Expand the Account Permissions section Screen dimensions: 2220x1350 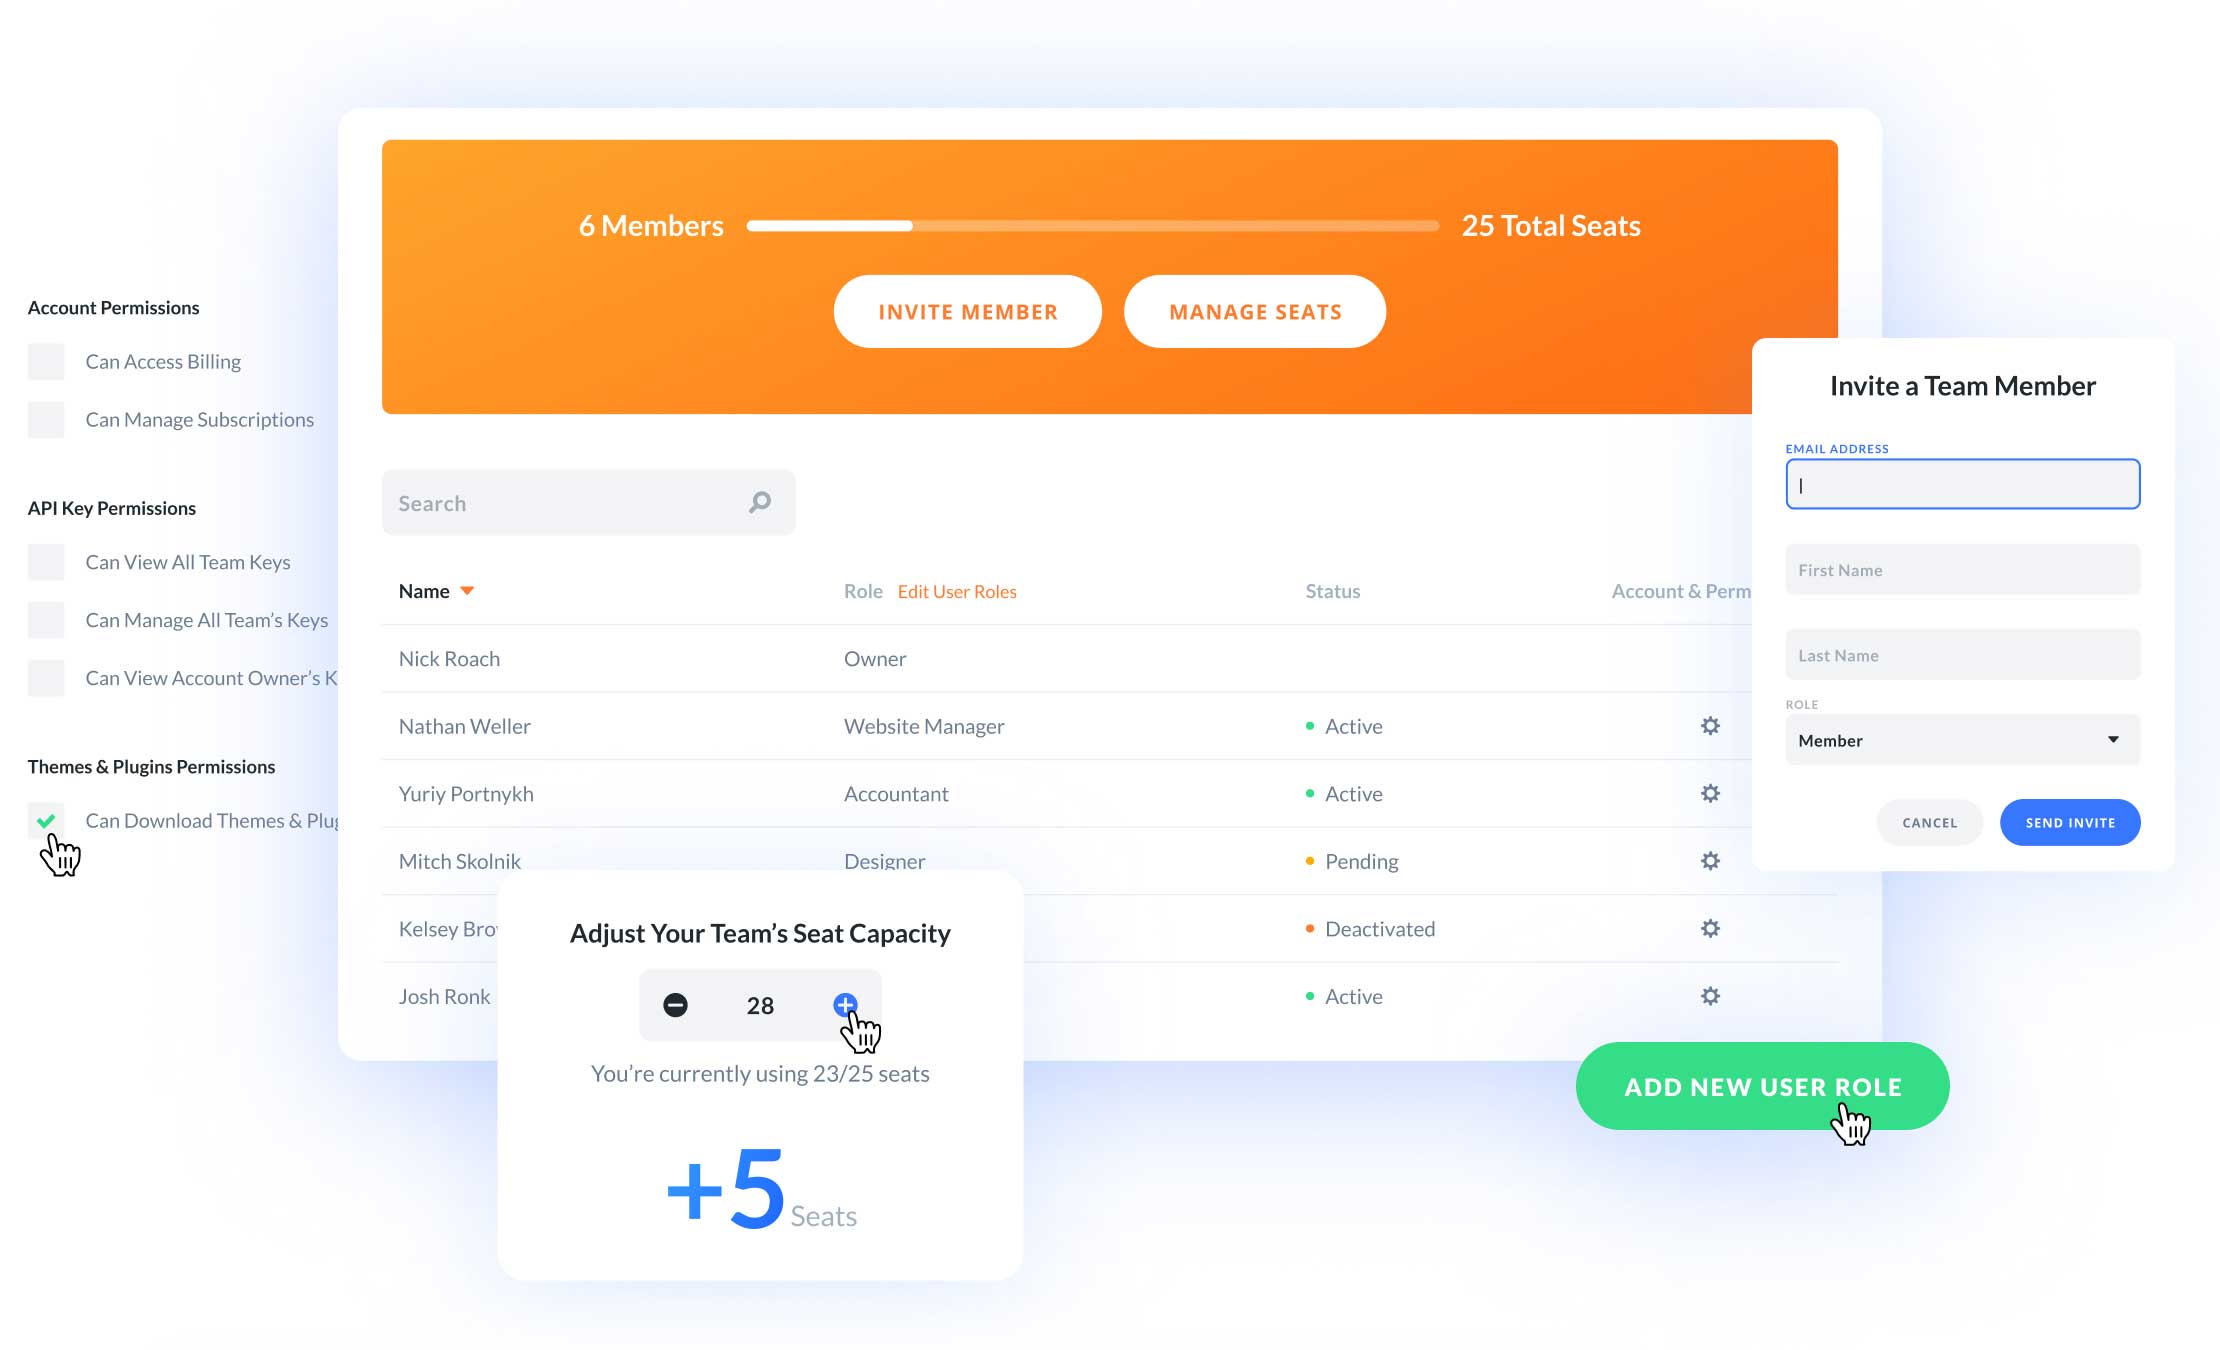pyautogui.click(x=113, y=306)
